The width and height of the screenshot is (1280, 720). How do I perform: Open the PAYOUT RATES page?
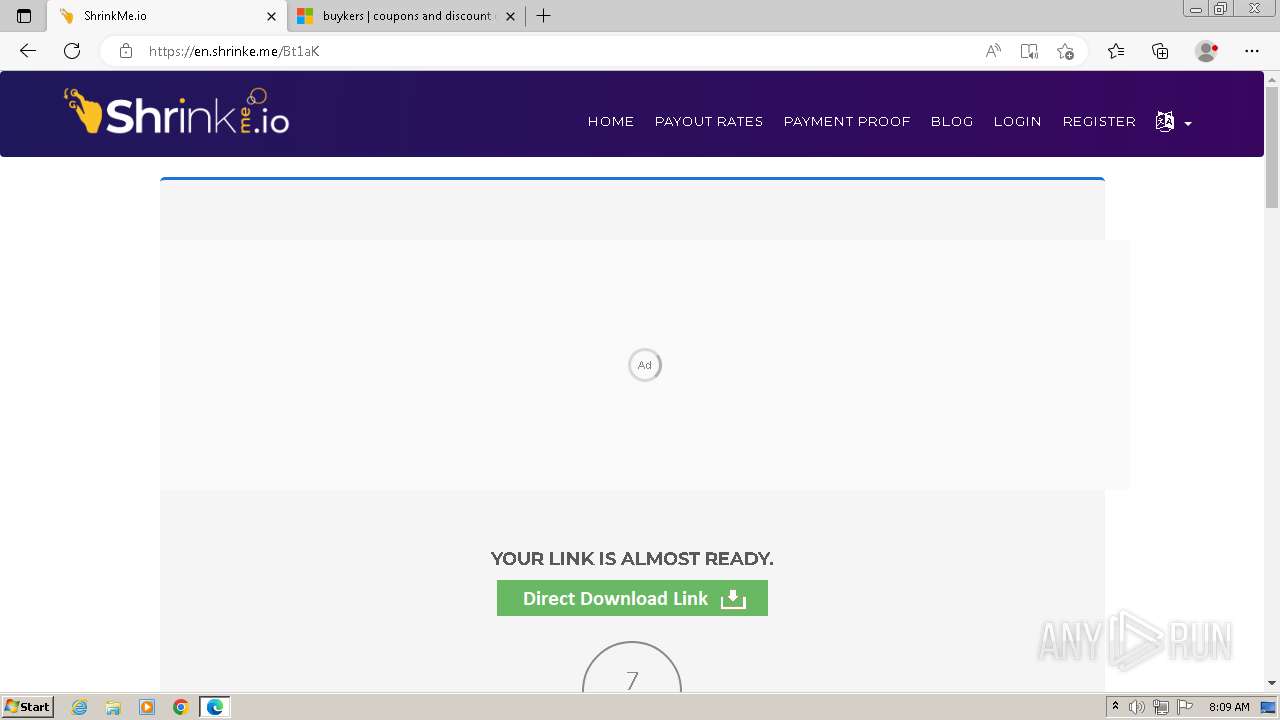tap(709, 121)
